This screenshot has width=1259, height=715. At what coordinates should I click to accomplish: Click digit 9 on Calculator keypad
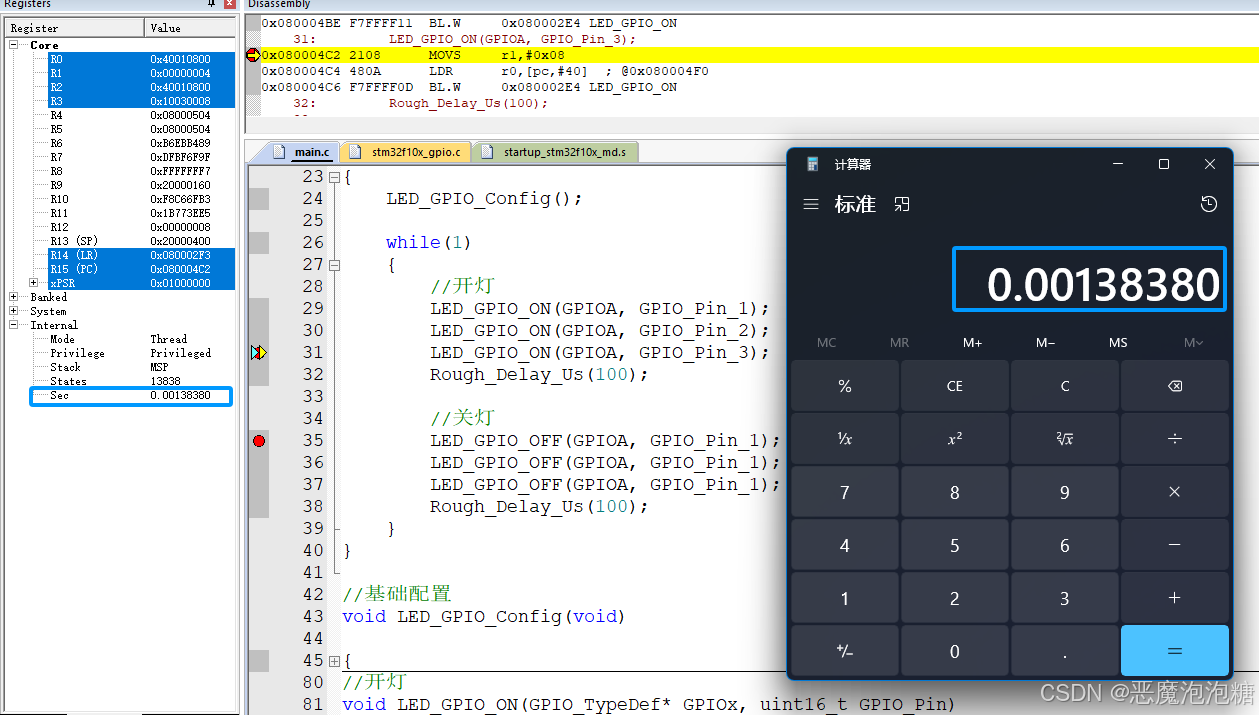pos(1065,492)
